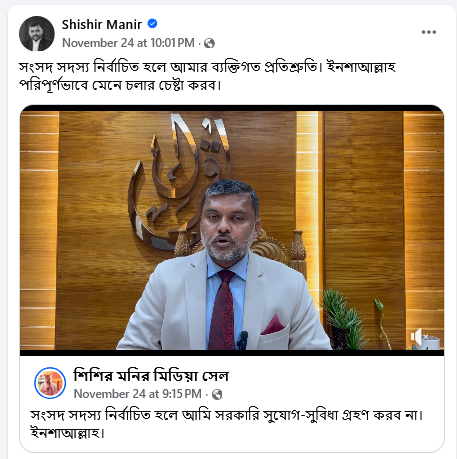Click the red tie in the video
The width and height of the screenshot is (457, 459).
coord(222,310)
